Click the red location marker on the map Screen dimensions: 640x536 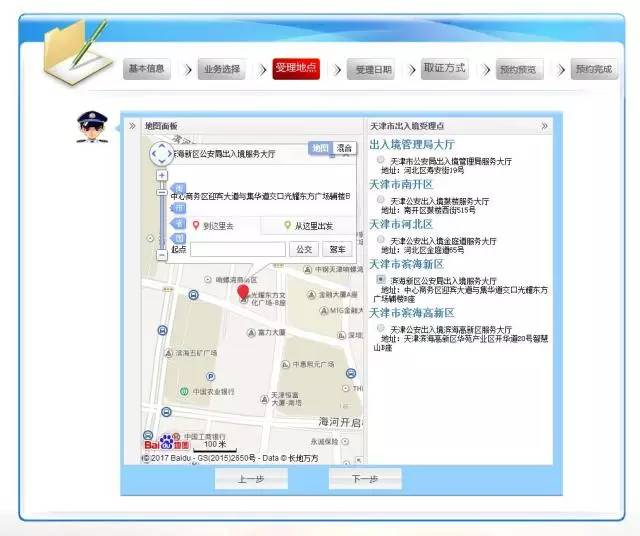point(243,293)
